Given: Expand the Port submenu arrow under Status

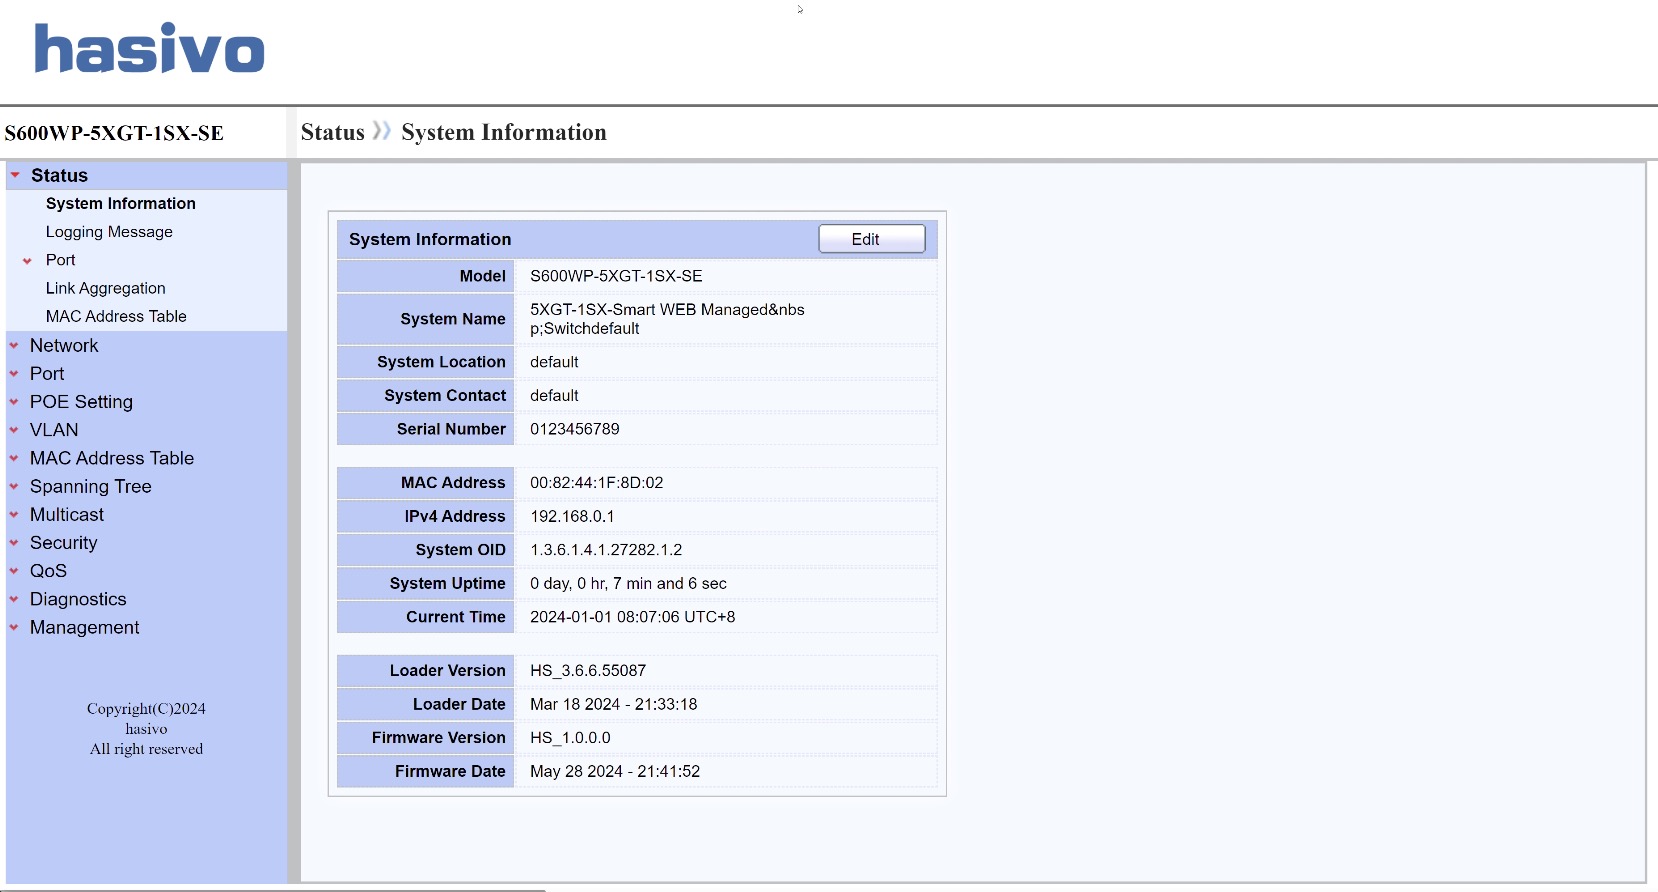Looking at the screenshot, I should pos(27,261).
